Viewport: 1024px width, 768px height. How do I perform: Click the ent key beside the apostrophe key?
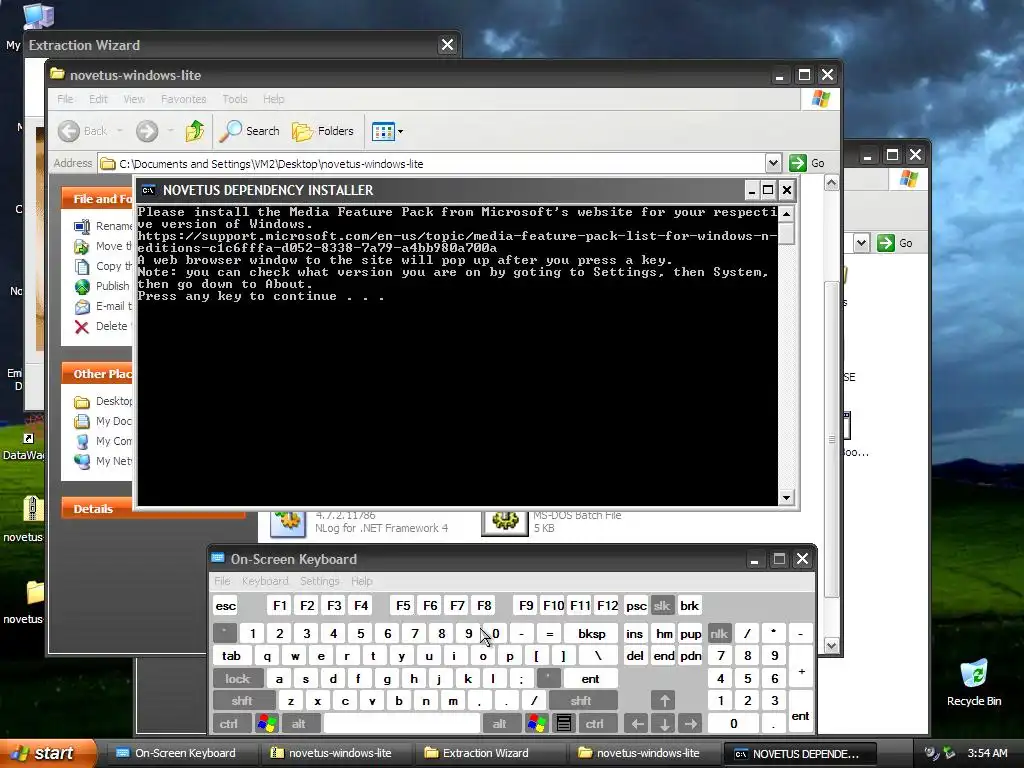tap(590, 679)
